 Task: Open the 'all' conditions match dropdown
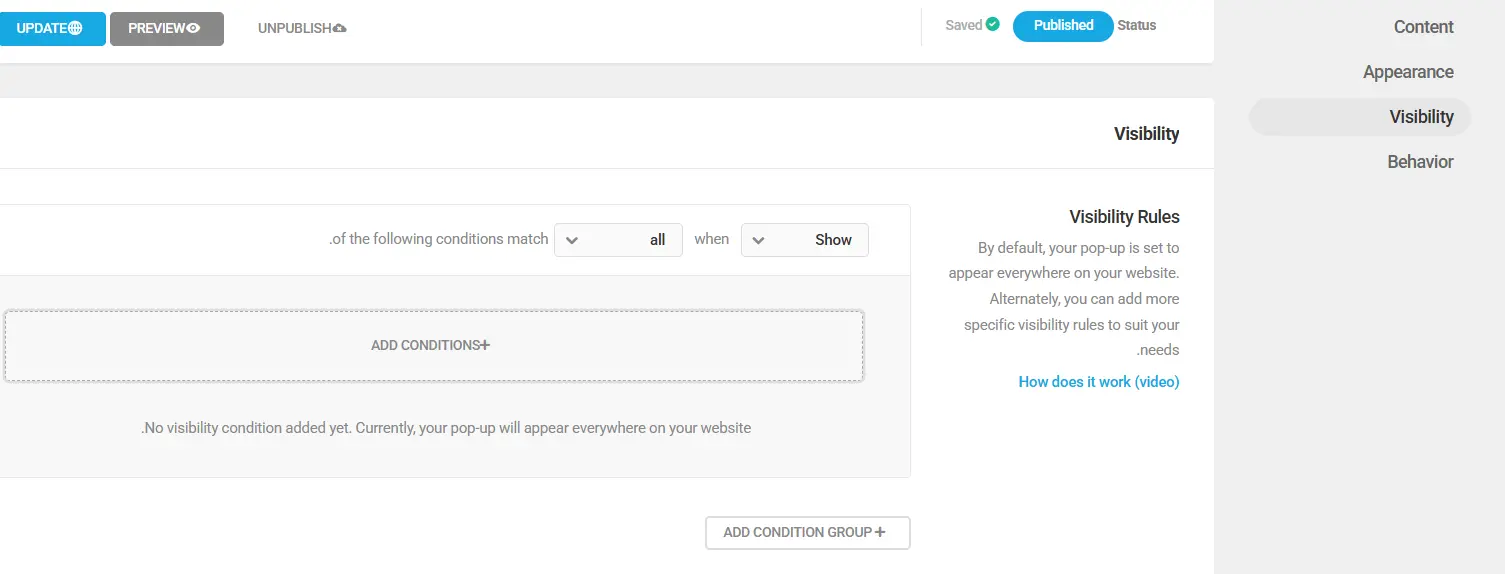(618, 240)
